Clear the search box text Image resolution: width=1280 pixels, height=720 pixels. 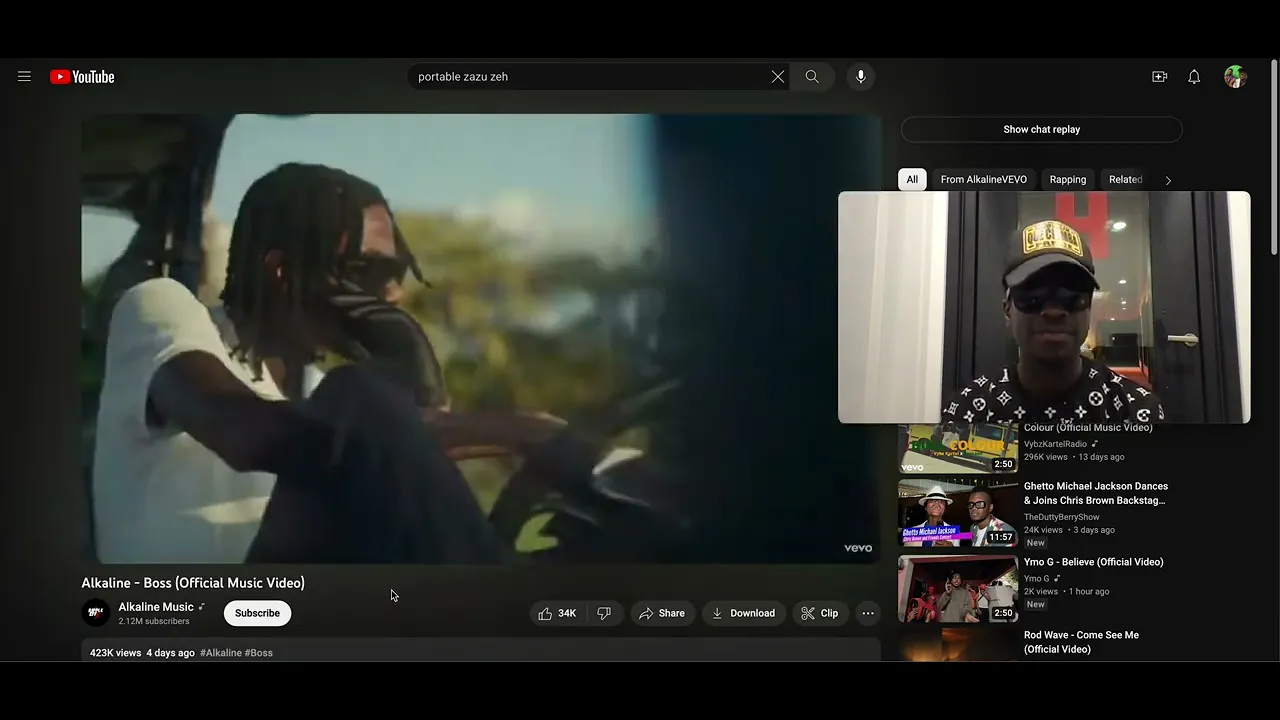(777, 77)
